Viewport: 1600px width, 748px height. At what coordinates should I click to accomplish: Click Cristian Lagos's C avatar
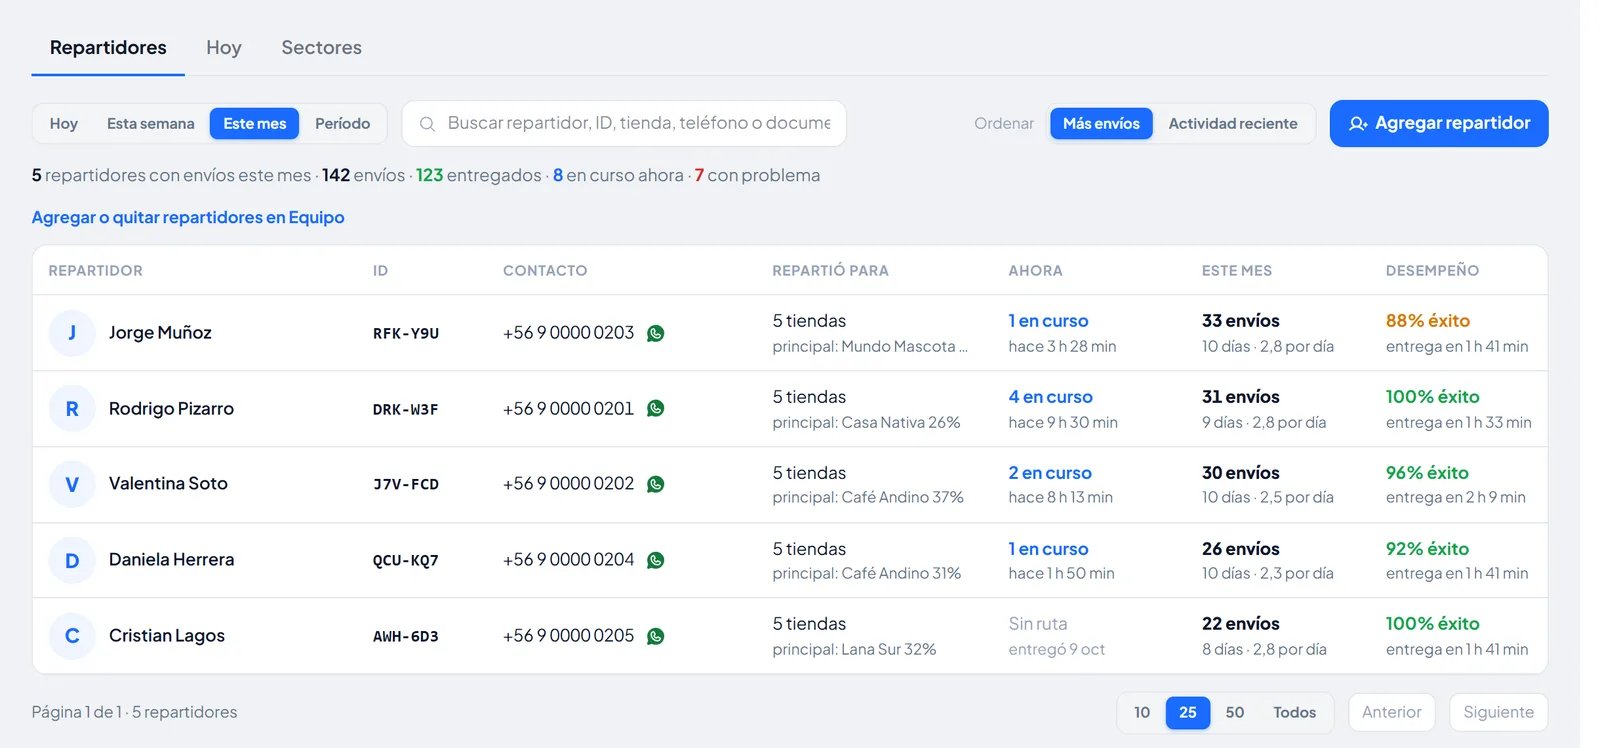72,636
